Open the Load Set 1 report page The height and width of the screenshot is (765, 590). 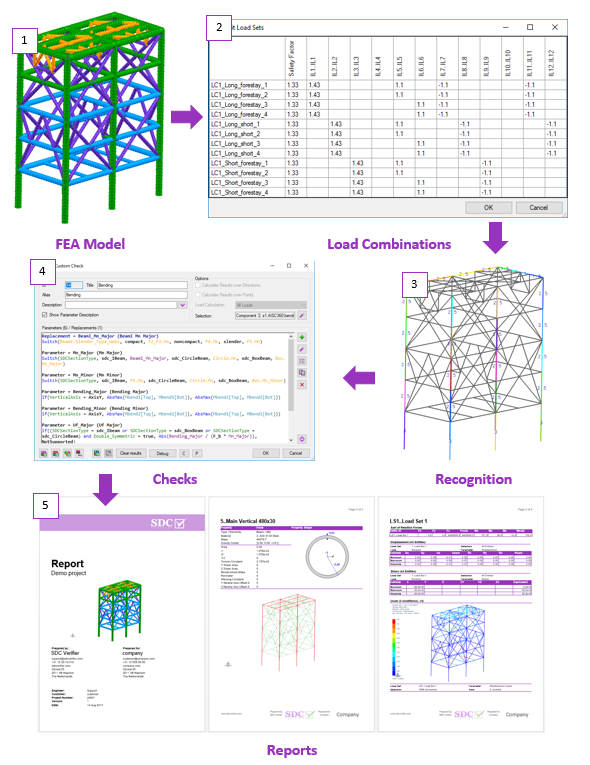pyautogui.click(x=461, y=614)
